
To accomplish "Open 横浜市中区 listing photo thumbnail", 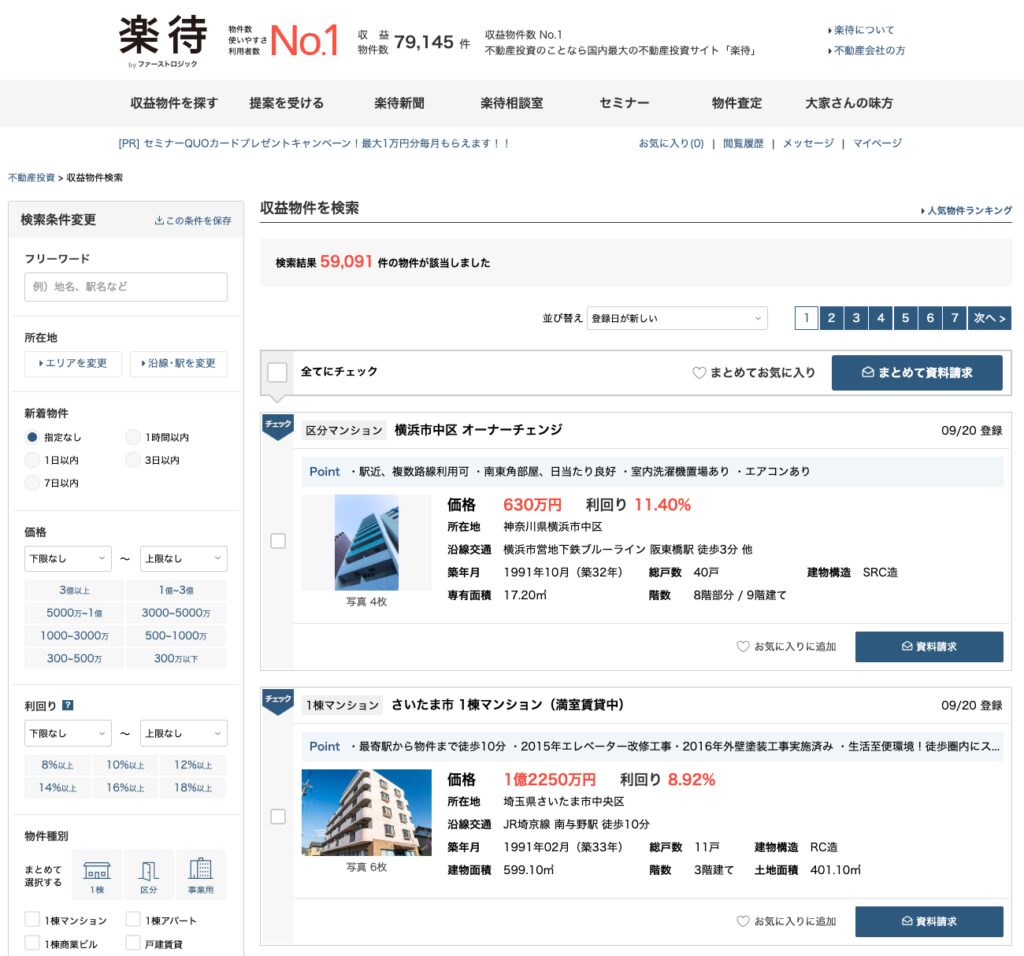I will click(x=366, y=543).
